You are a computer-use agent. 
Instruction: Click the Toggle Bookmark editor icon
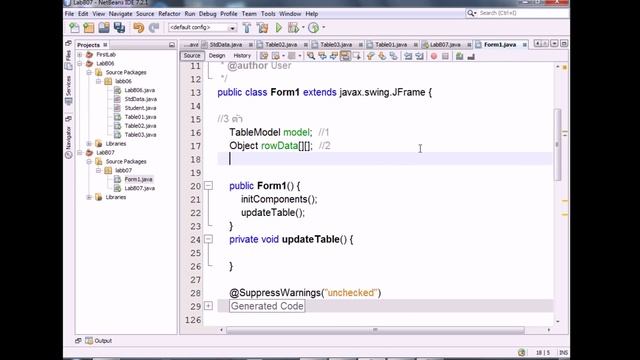tap(393, 56)
